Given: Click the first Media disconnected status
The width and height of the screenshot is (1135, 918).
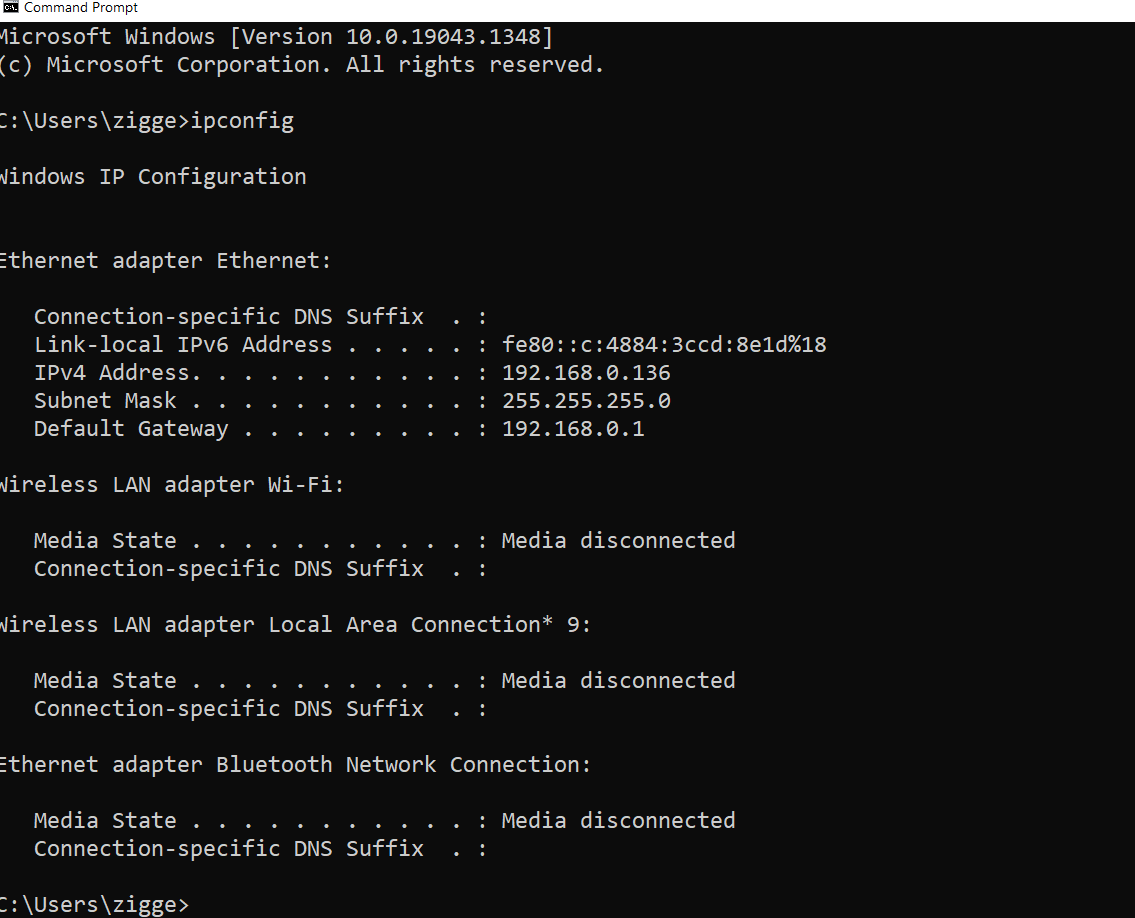Looking at the screenshot, I should [x=618, y=540].
